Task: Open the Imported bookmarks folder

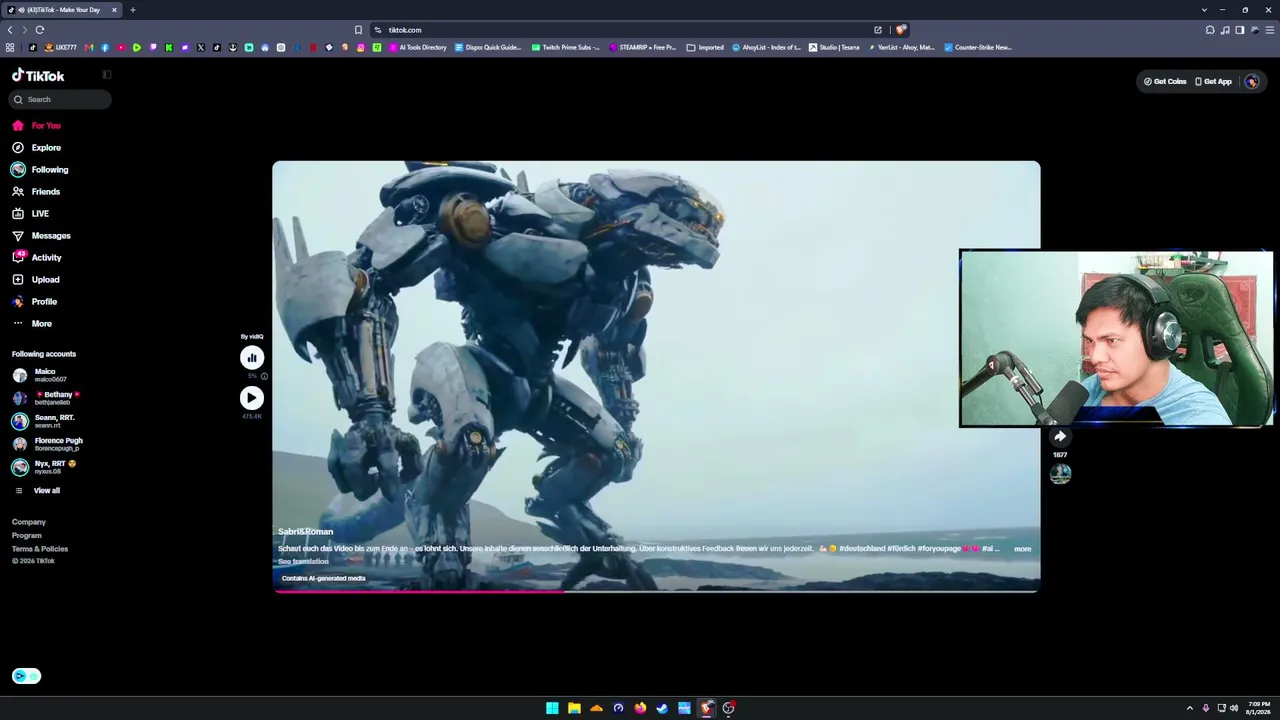Action: (705, 47)
